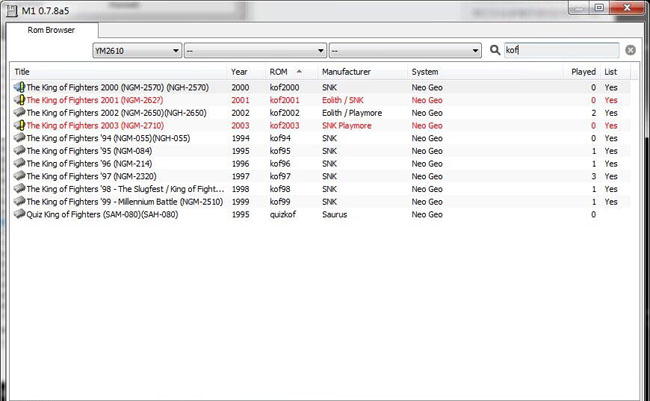Click the chip icon beside King of Fighters '94
Image resolution: width=650 pixels, height=401 pixels.
coord(19,138)
